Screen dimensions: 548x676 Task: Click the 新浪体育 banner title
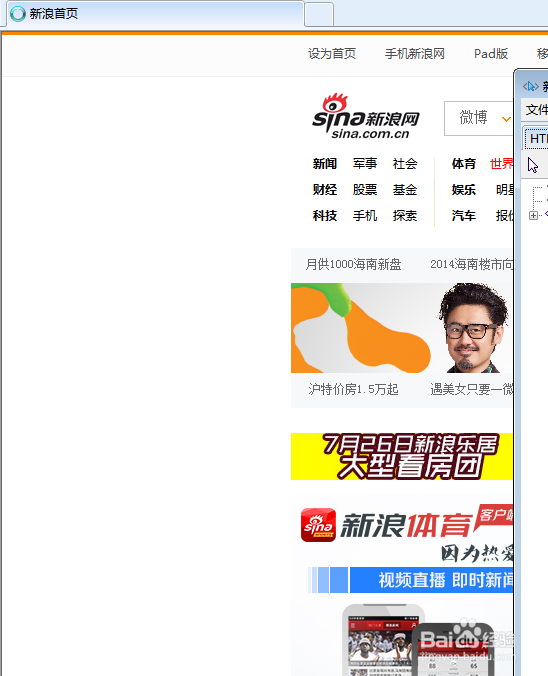(x=405, y=525)
